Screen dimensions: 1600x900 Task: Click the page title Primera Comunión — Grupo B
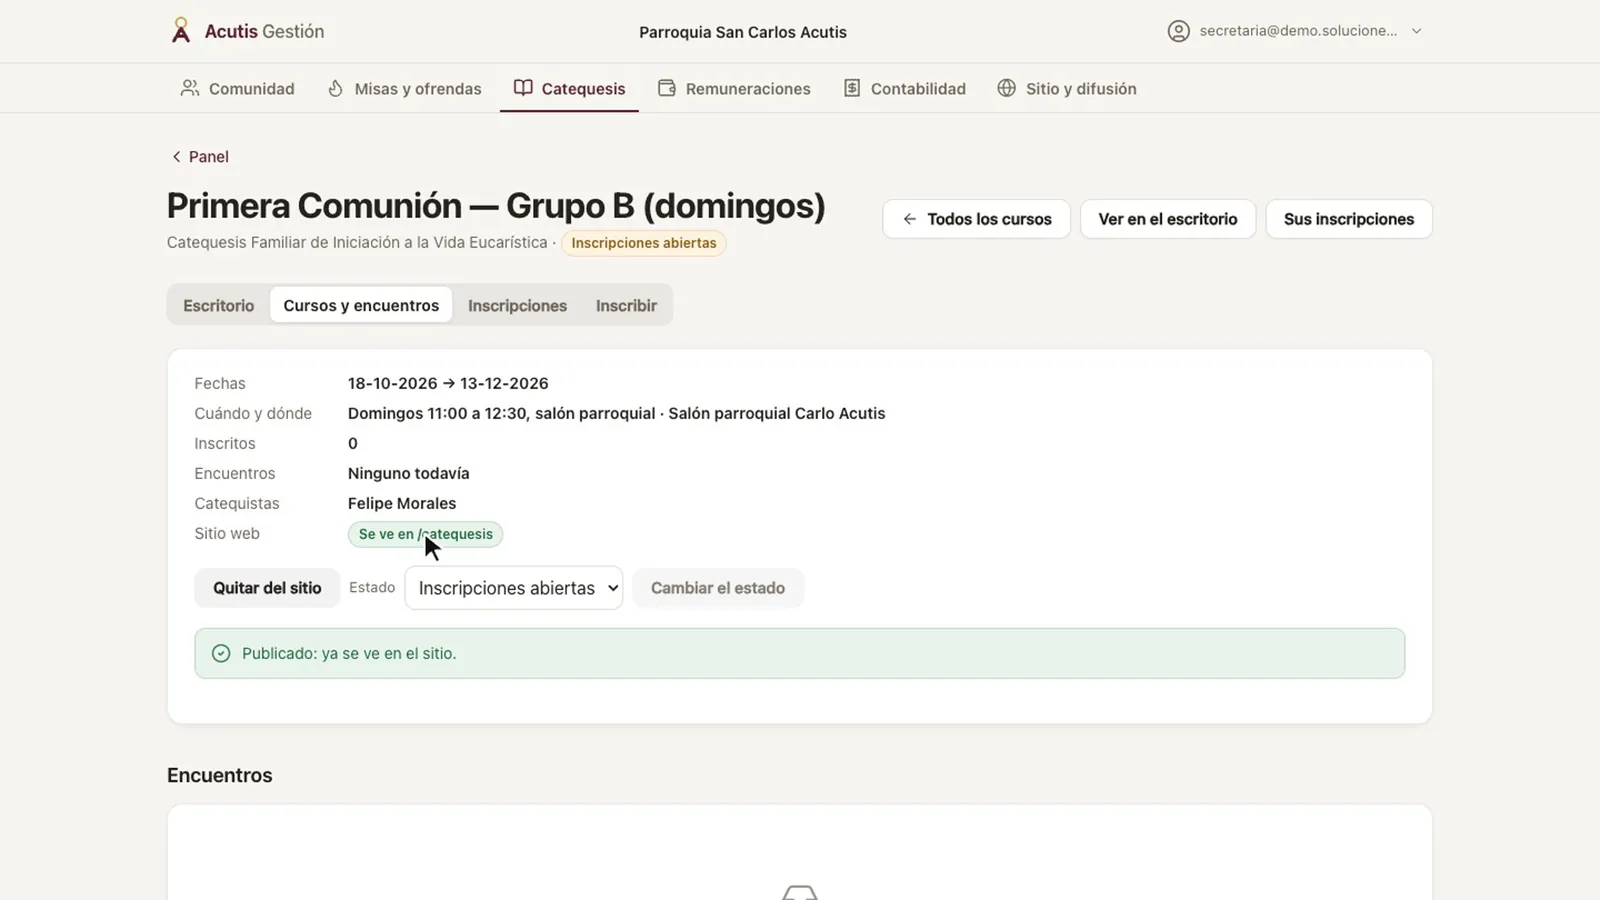coord(496,205)
